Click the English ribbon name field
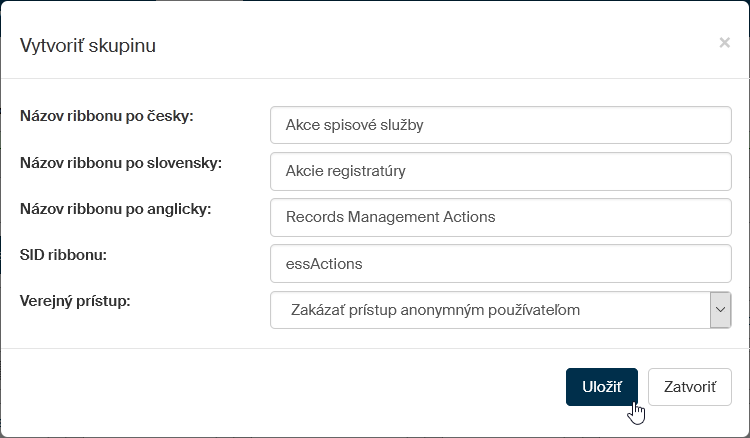The width and height of the screenshot is (750, 438). 500,217
